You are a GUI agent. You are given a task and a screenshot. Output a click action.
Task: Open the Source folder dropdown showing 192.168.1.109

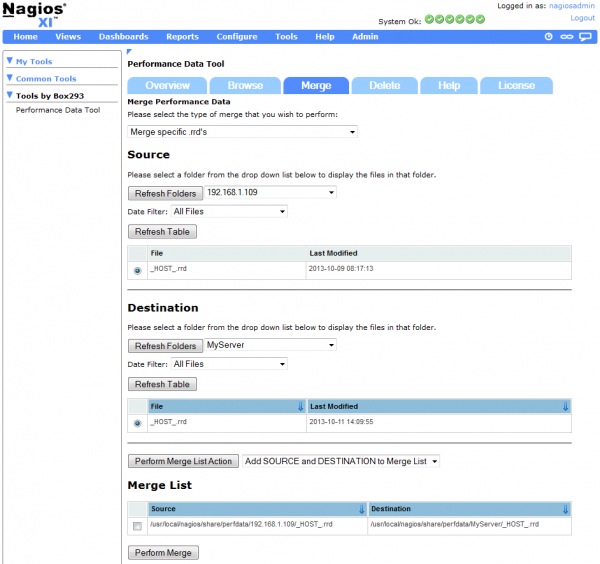[271, 192]
